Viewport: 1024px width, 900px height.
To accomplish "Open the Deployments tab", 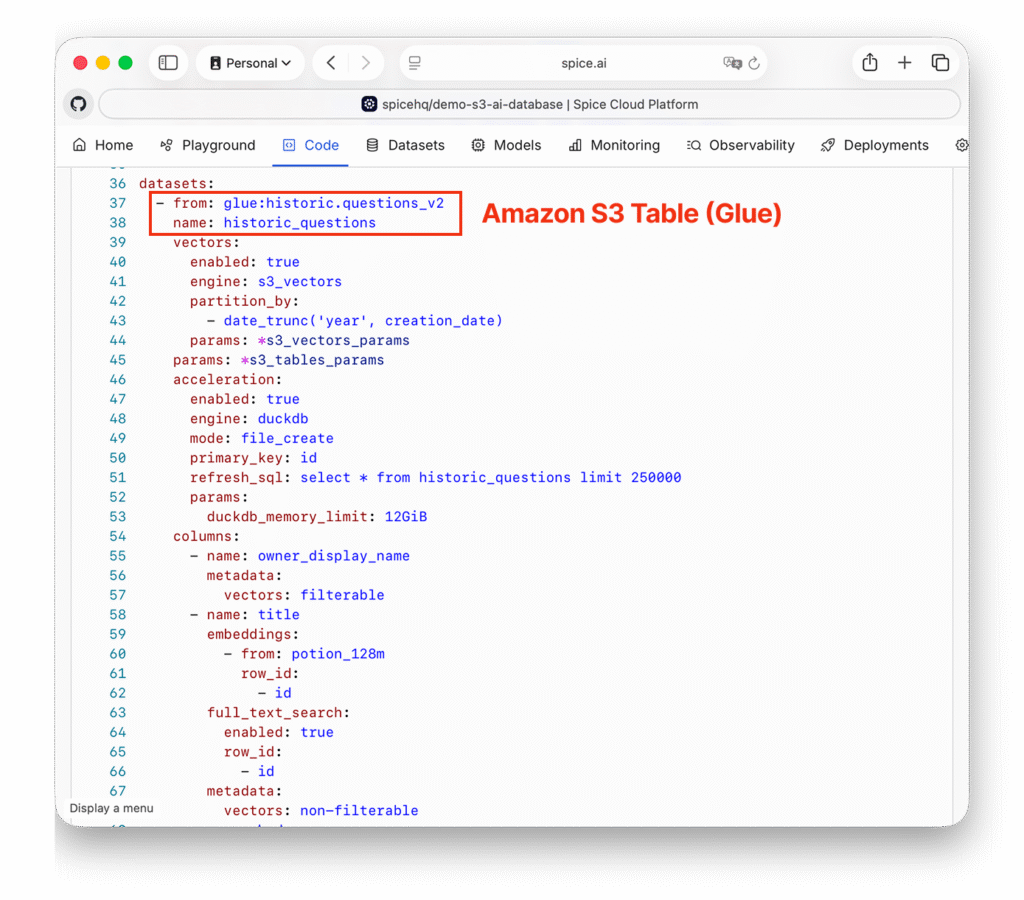I will click(874, 145).
